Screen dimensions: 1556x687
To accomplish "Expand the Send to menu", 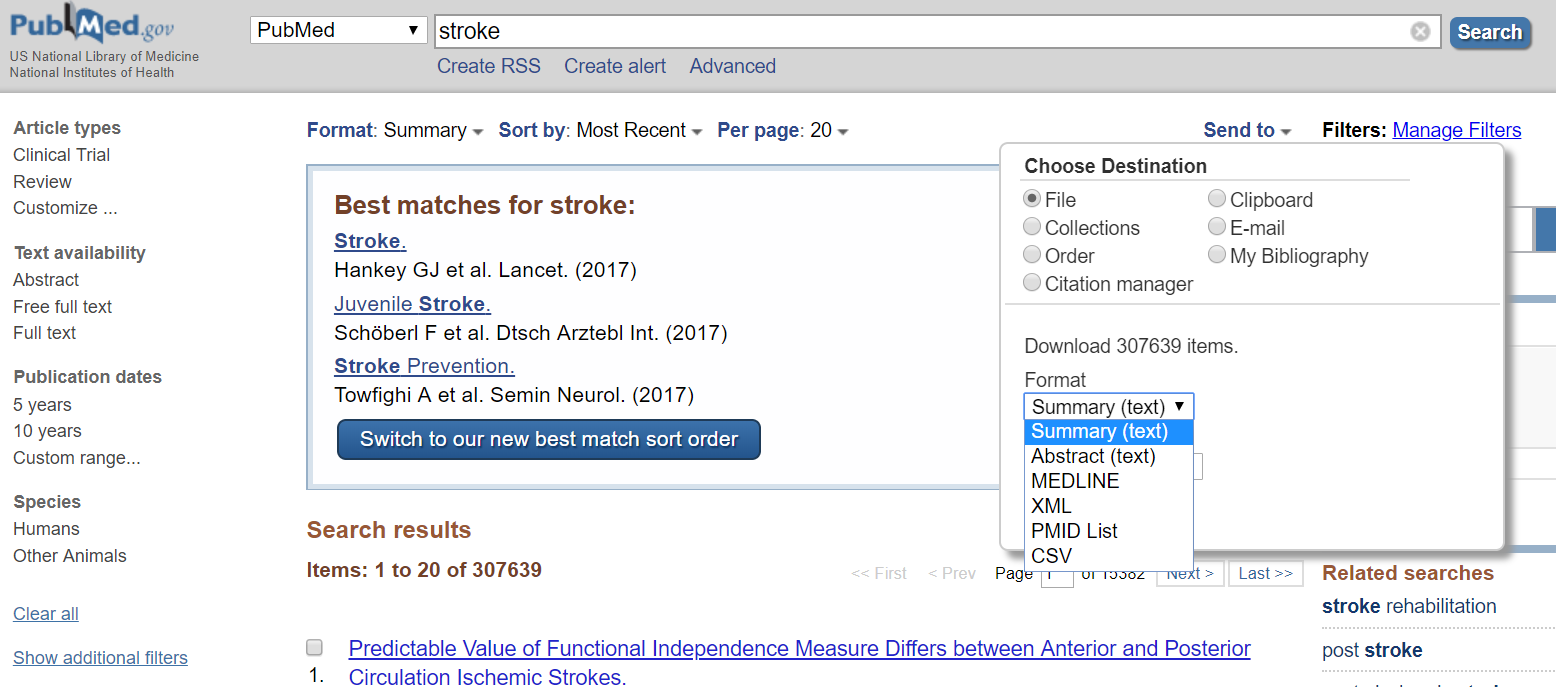I will click(x=1247, y=130).
